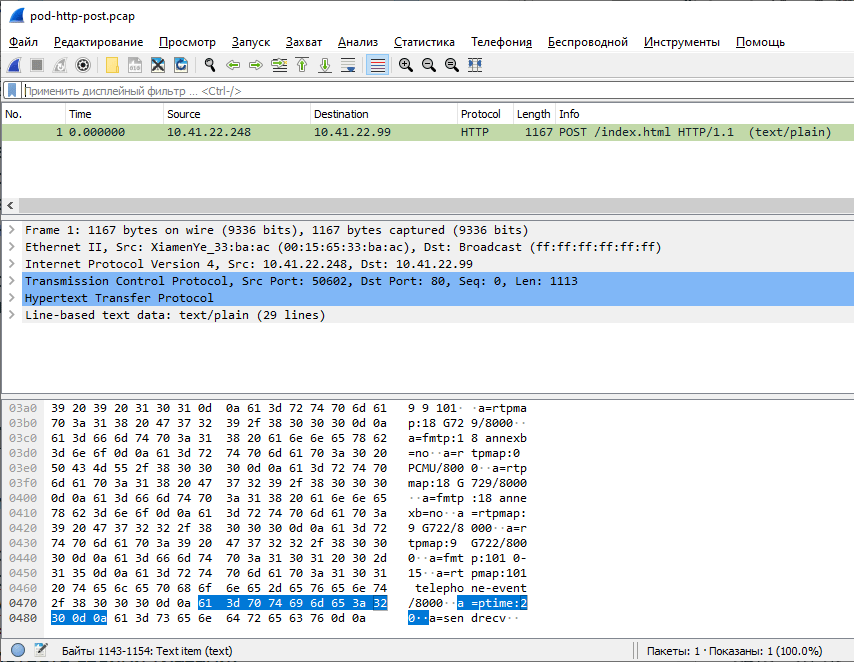This screenshot has width=854, height=662.
Task: Click the Find packet magnifier icon
Action: tap(210, 65)
